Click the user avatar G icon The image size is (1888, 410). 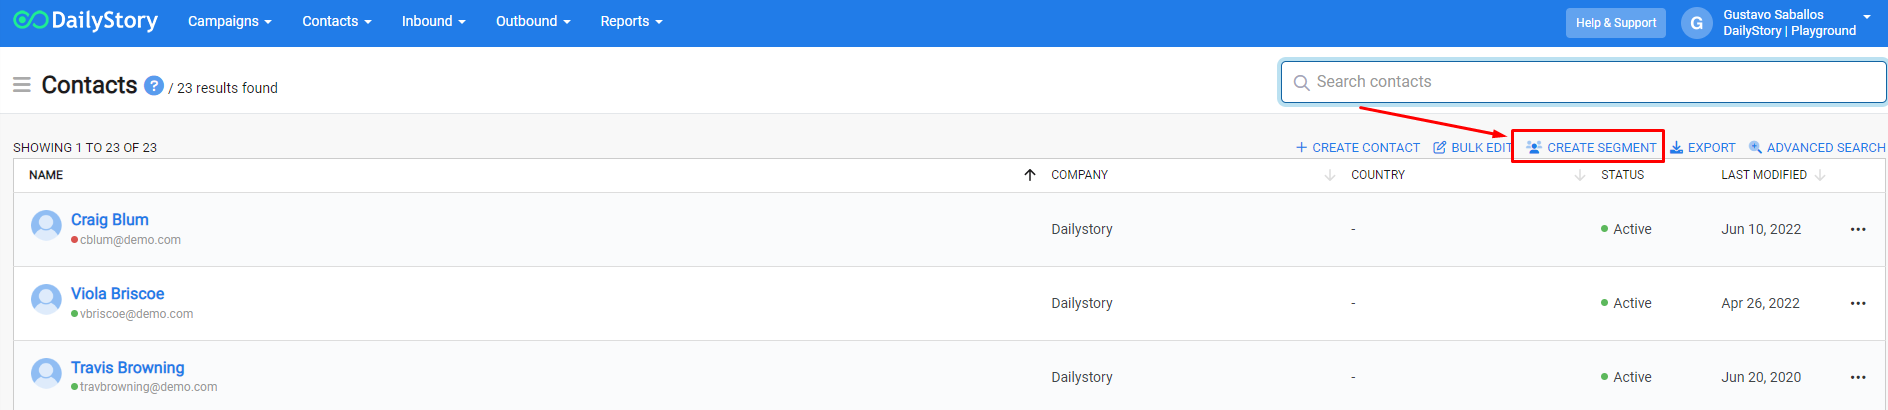[1696, 23]
